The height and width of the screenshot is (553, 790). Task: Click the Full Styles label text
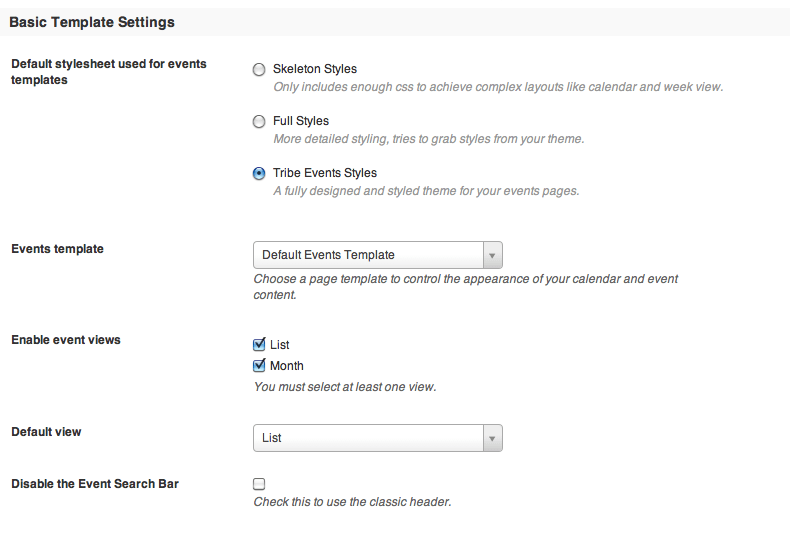pyautogui.click(x=301, y=121)
